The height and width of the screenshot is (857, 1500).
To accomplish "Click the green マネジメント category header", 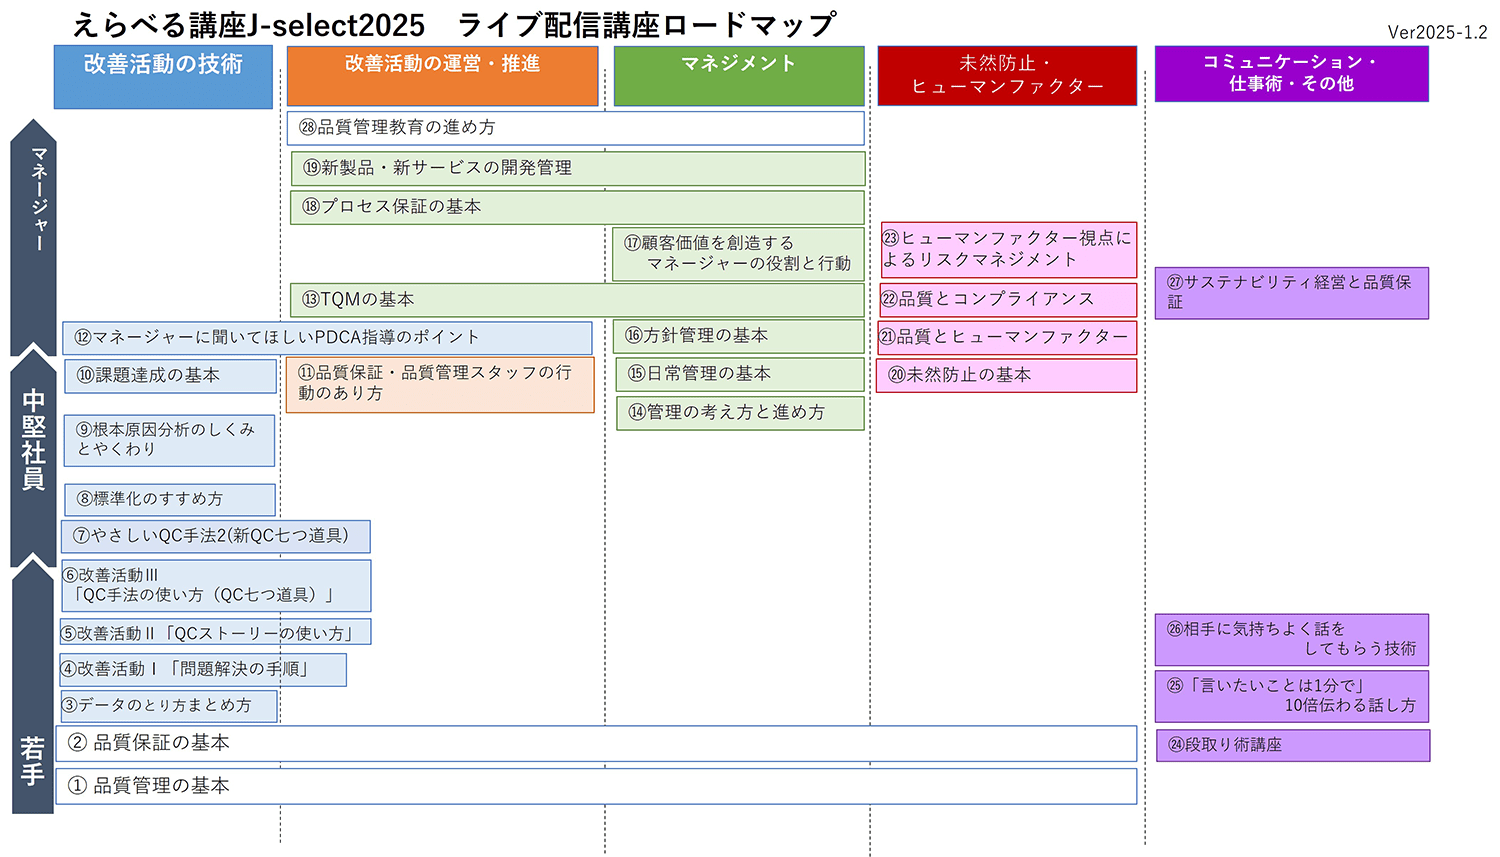I will pyautogui.click(x=739, y=76).
